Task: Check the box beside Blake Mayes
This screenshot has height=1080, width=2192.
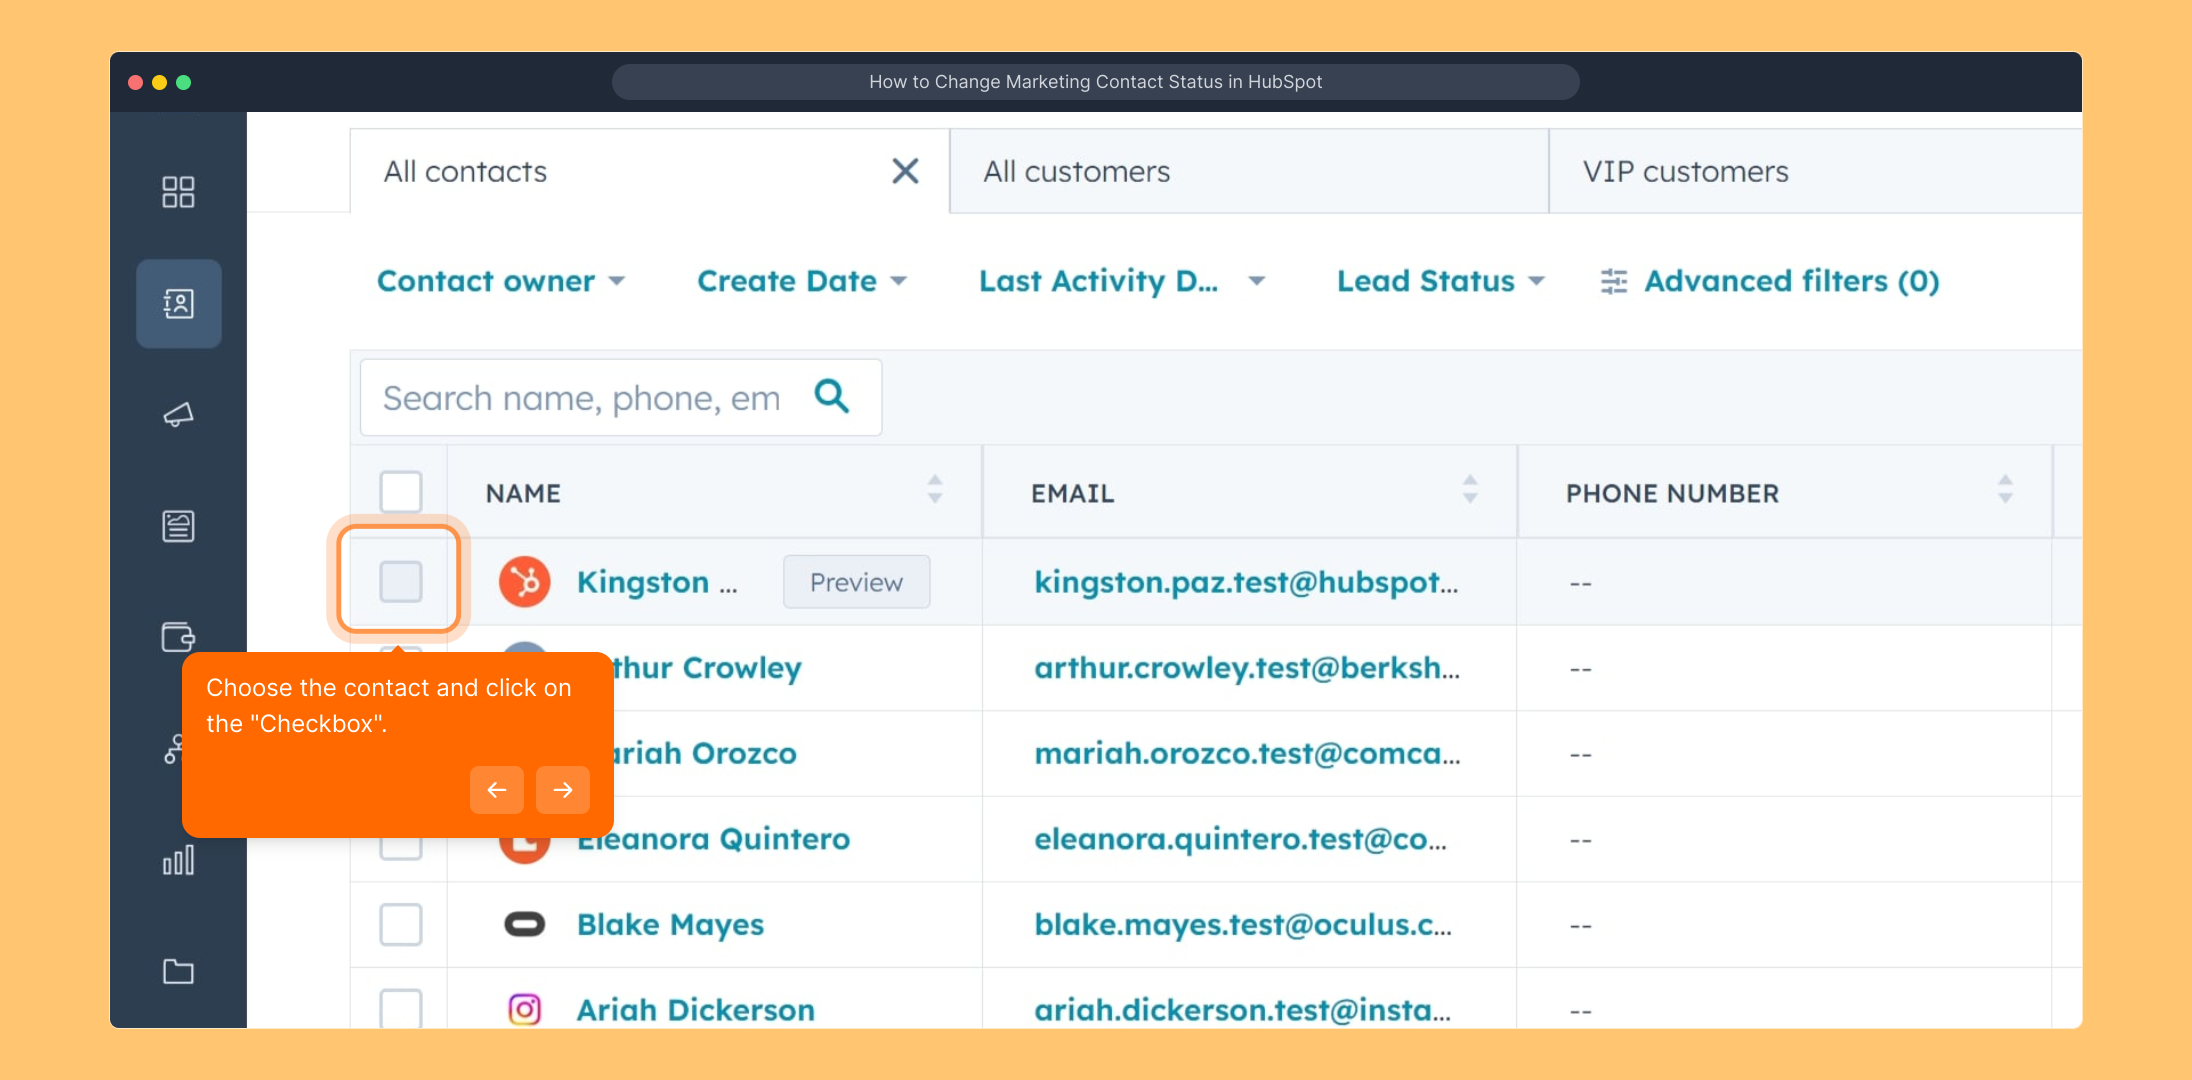Action: [x=401, y=924]
